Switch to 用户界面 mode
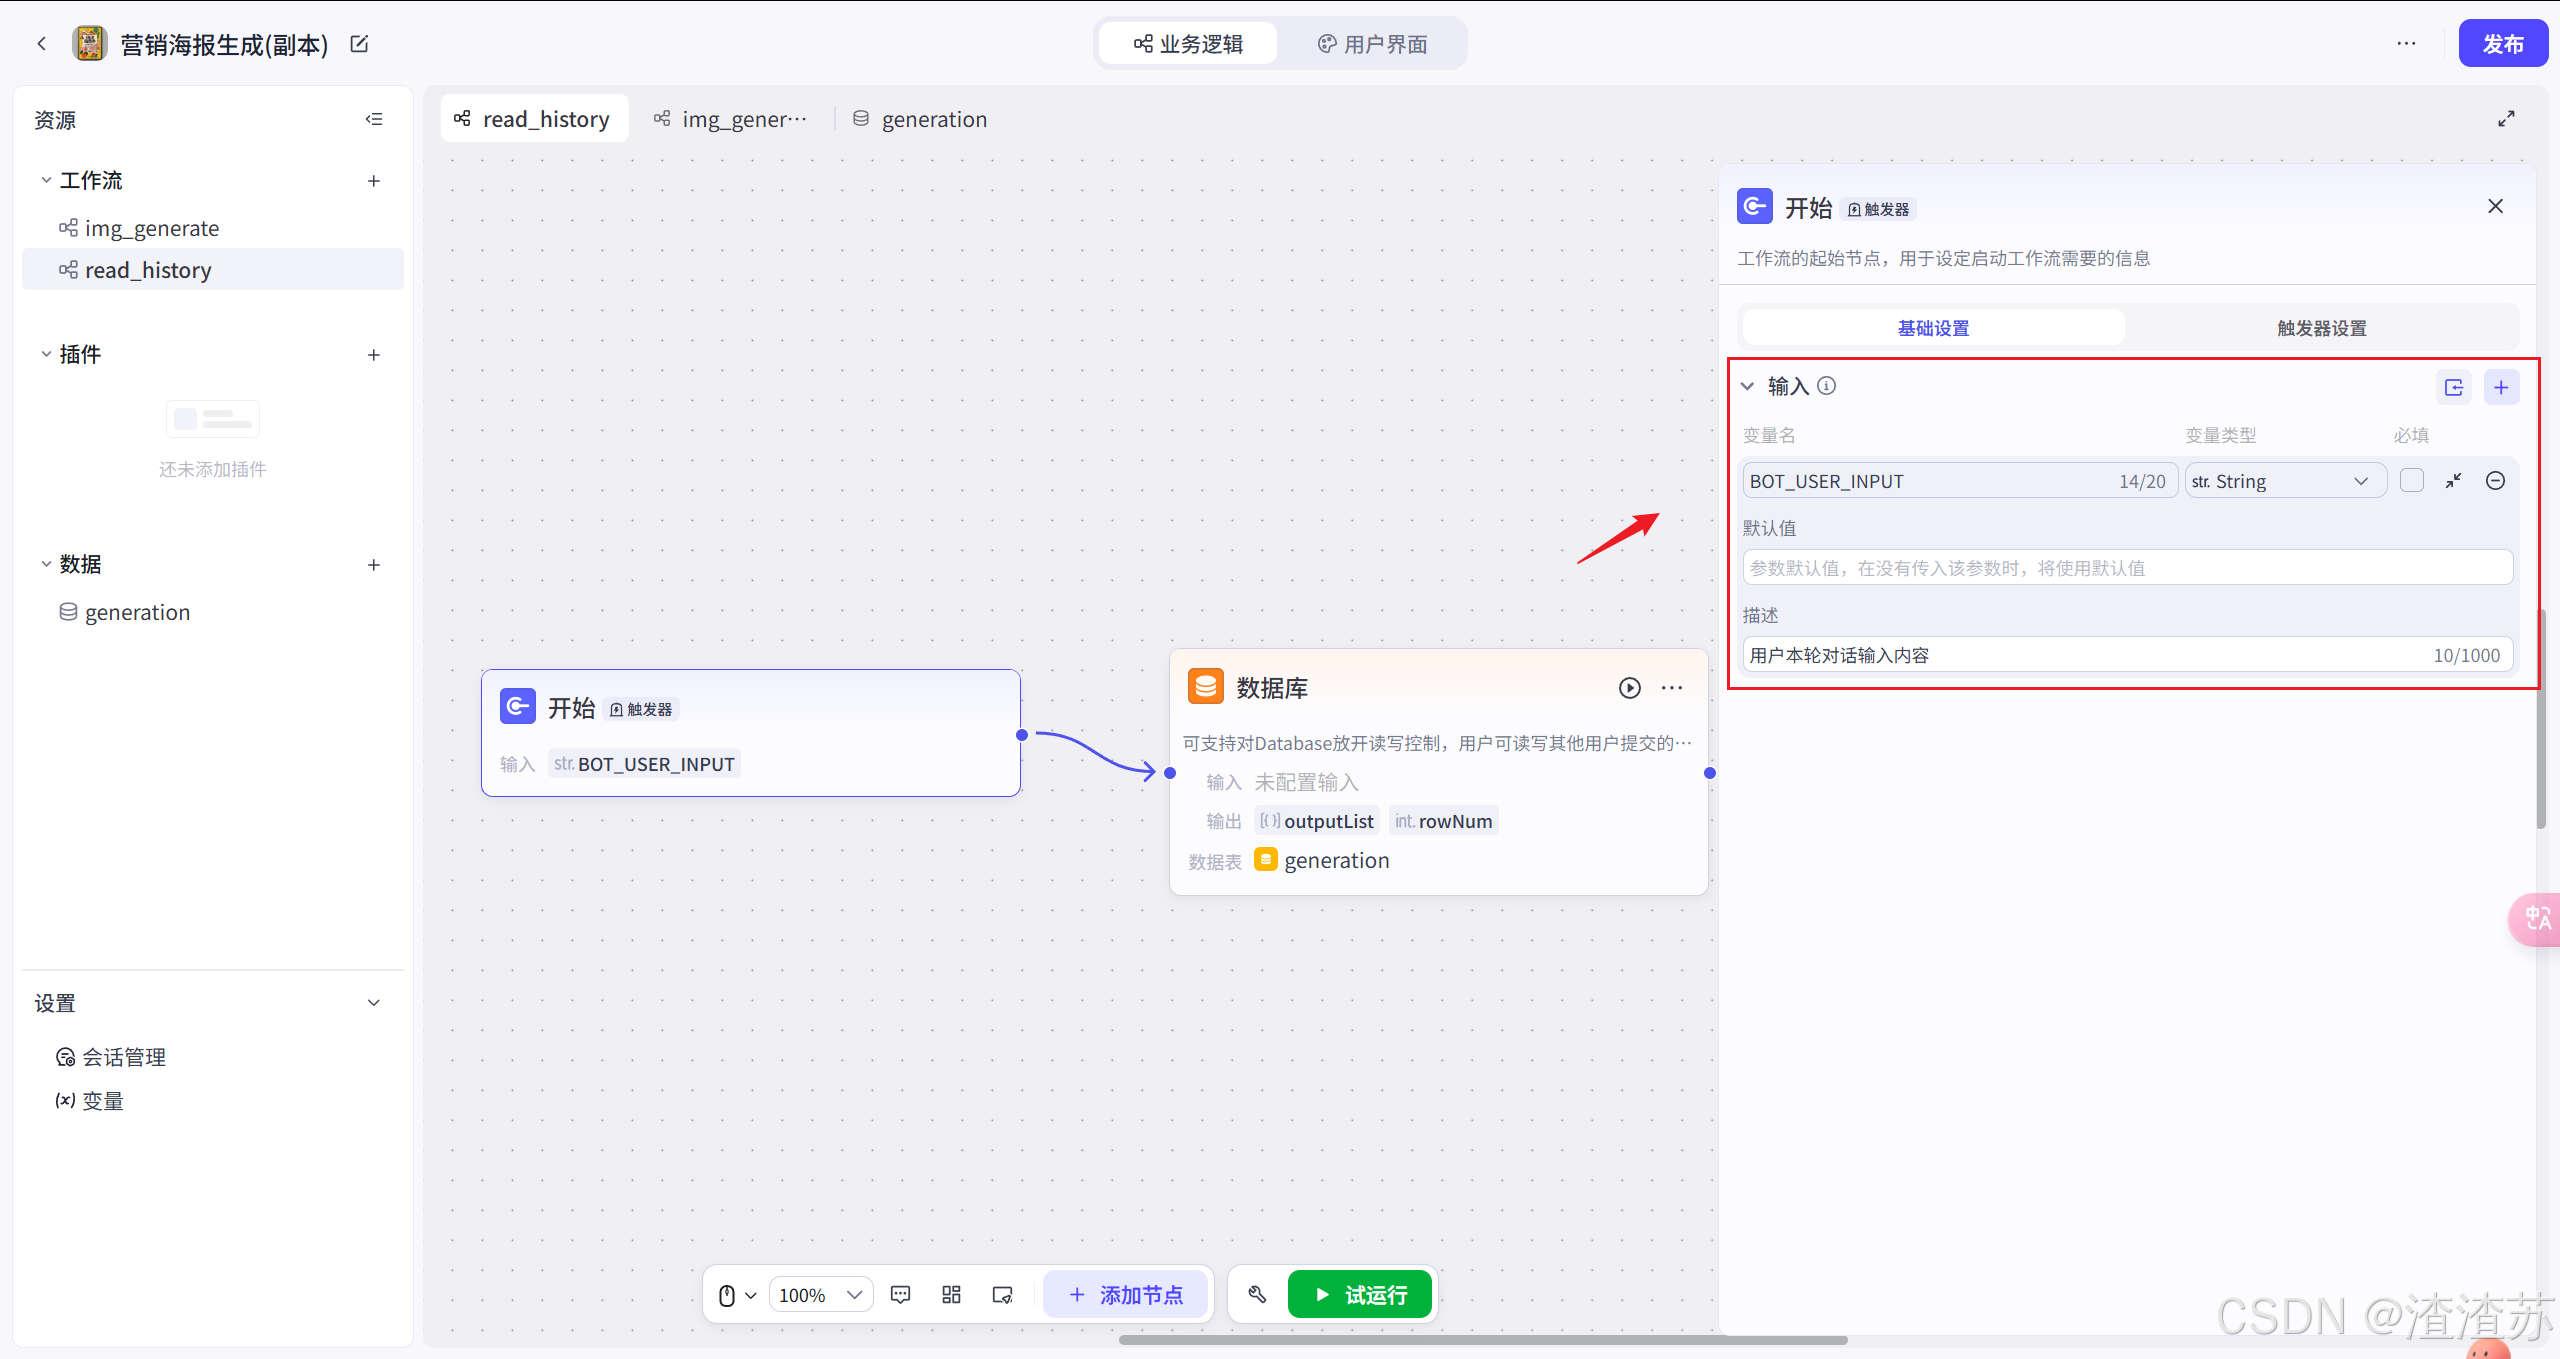 1372,44
